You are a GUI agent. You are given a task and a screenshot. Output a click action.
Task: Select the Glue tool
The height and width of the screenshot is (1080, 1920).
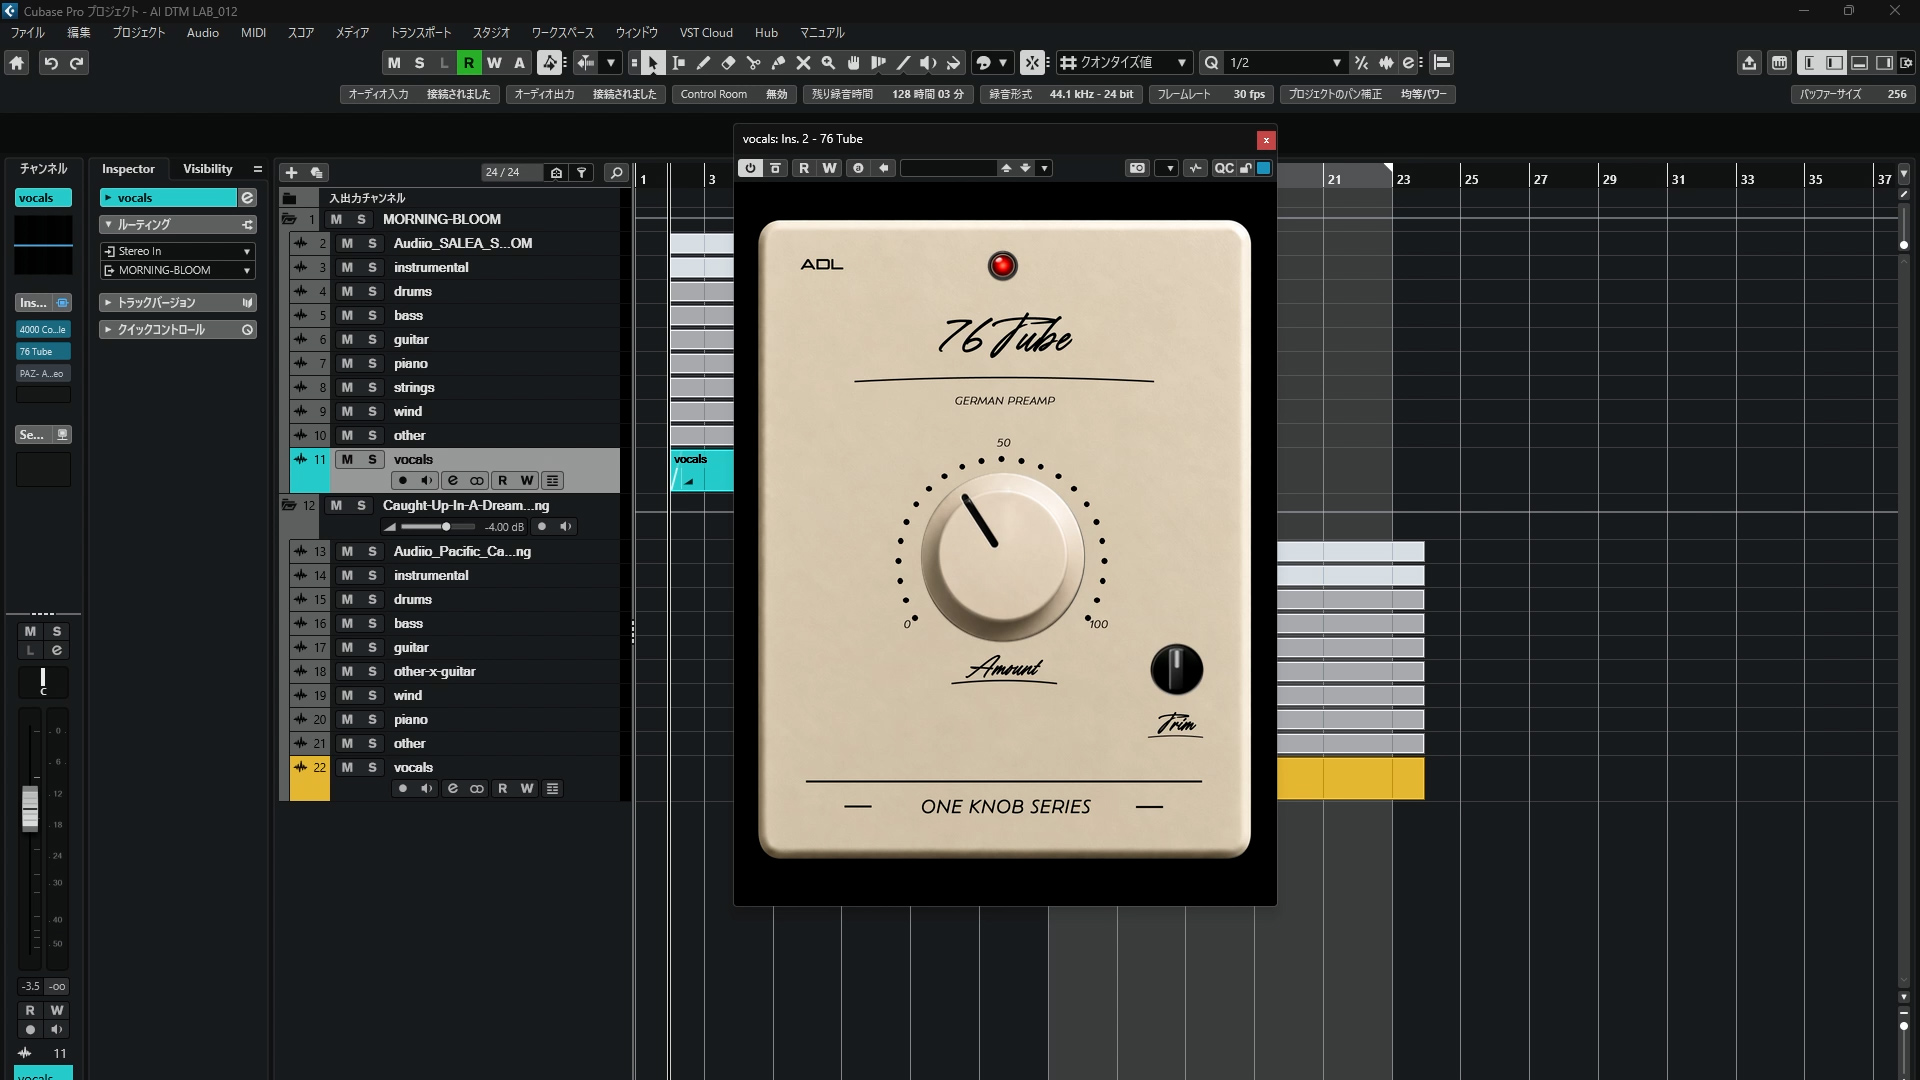[x=778, y=63]
